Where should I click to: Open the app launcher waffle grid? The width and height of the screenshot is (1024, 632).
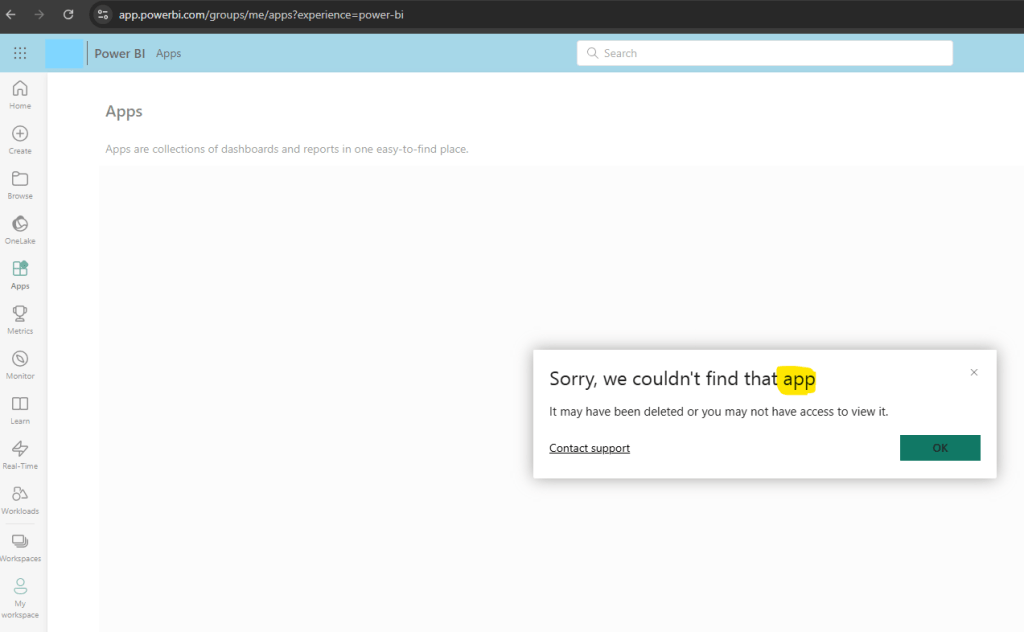point(20,53)
